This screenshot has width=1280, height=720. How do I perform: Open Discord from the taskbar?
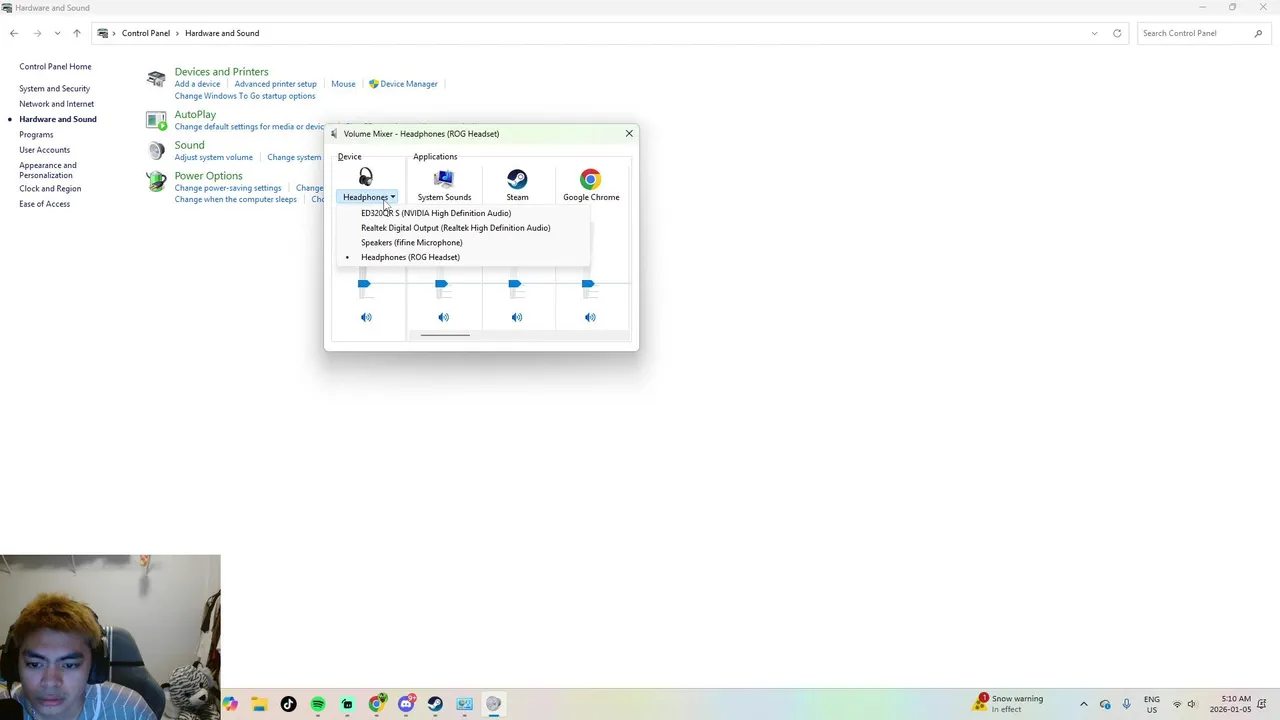(x=406, y=704)
